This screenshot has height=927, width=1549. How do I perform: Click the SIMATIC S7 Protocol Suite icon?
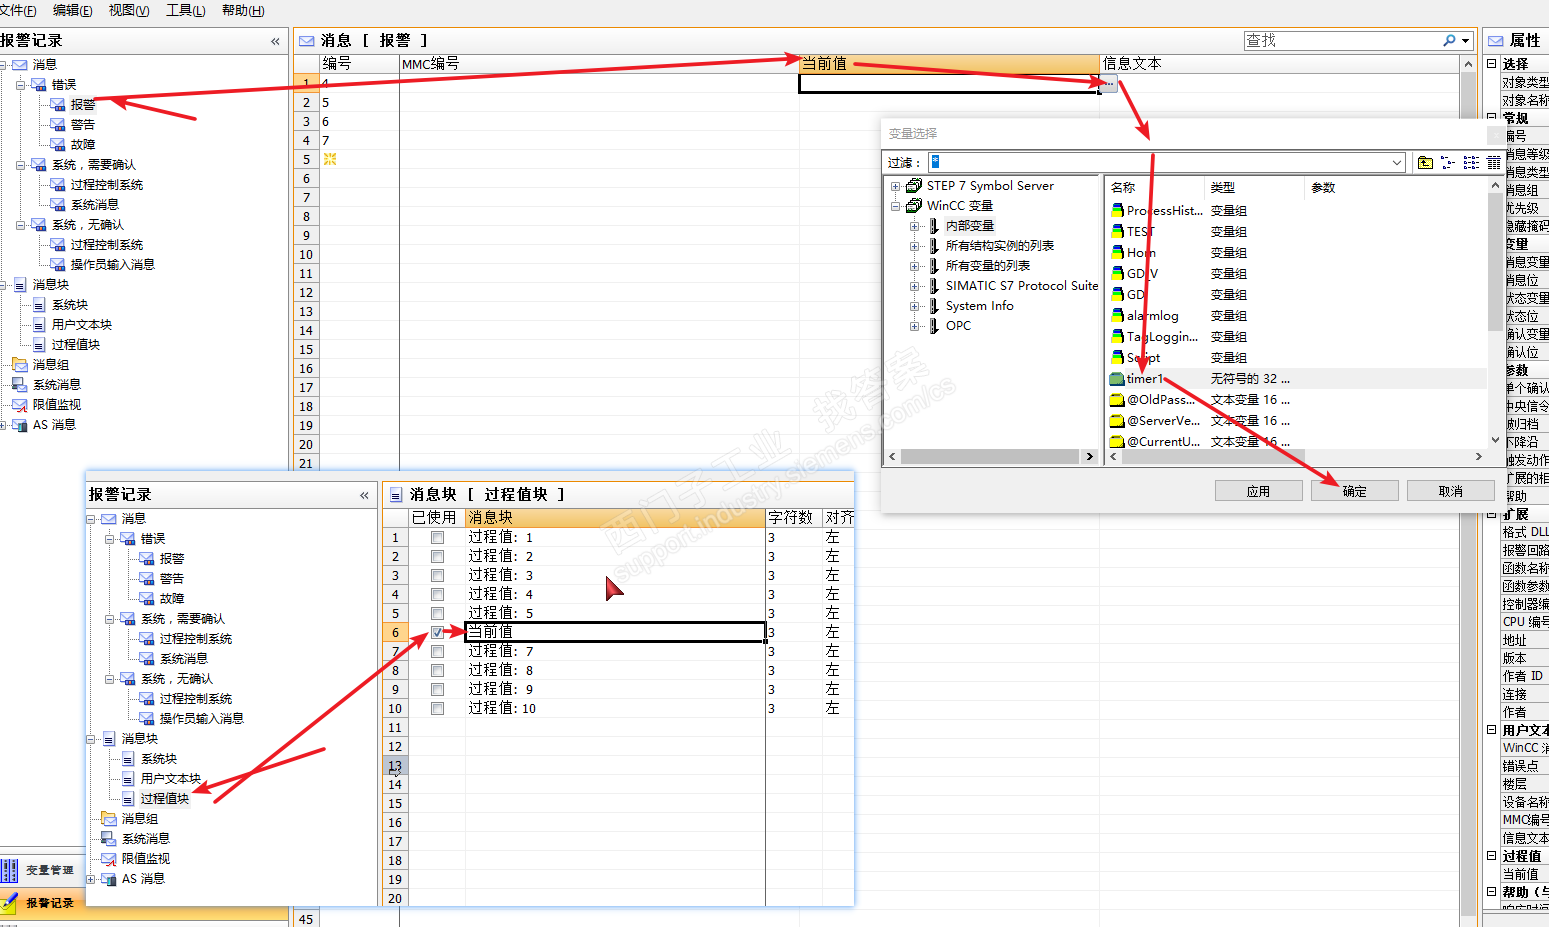934,286
